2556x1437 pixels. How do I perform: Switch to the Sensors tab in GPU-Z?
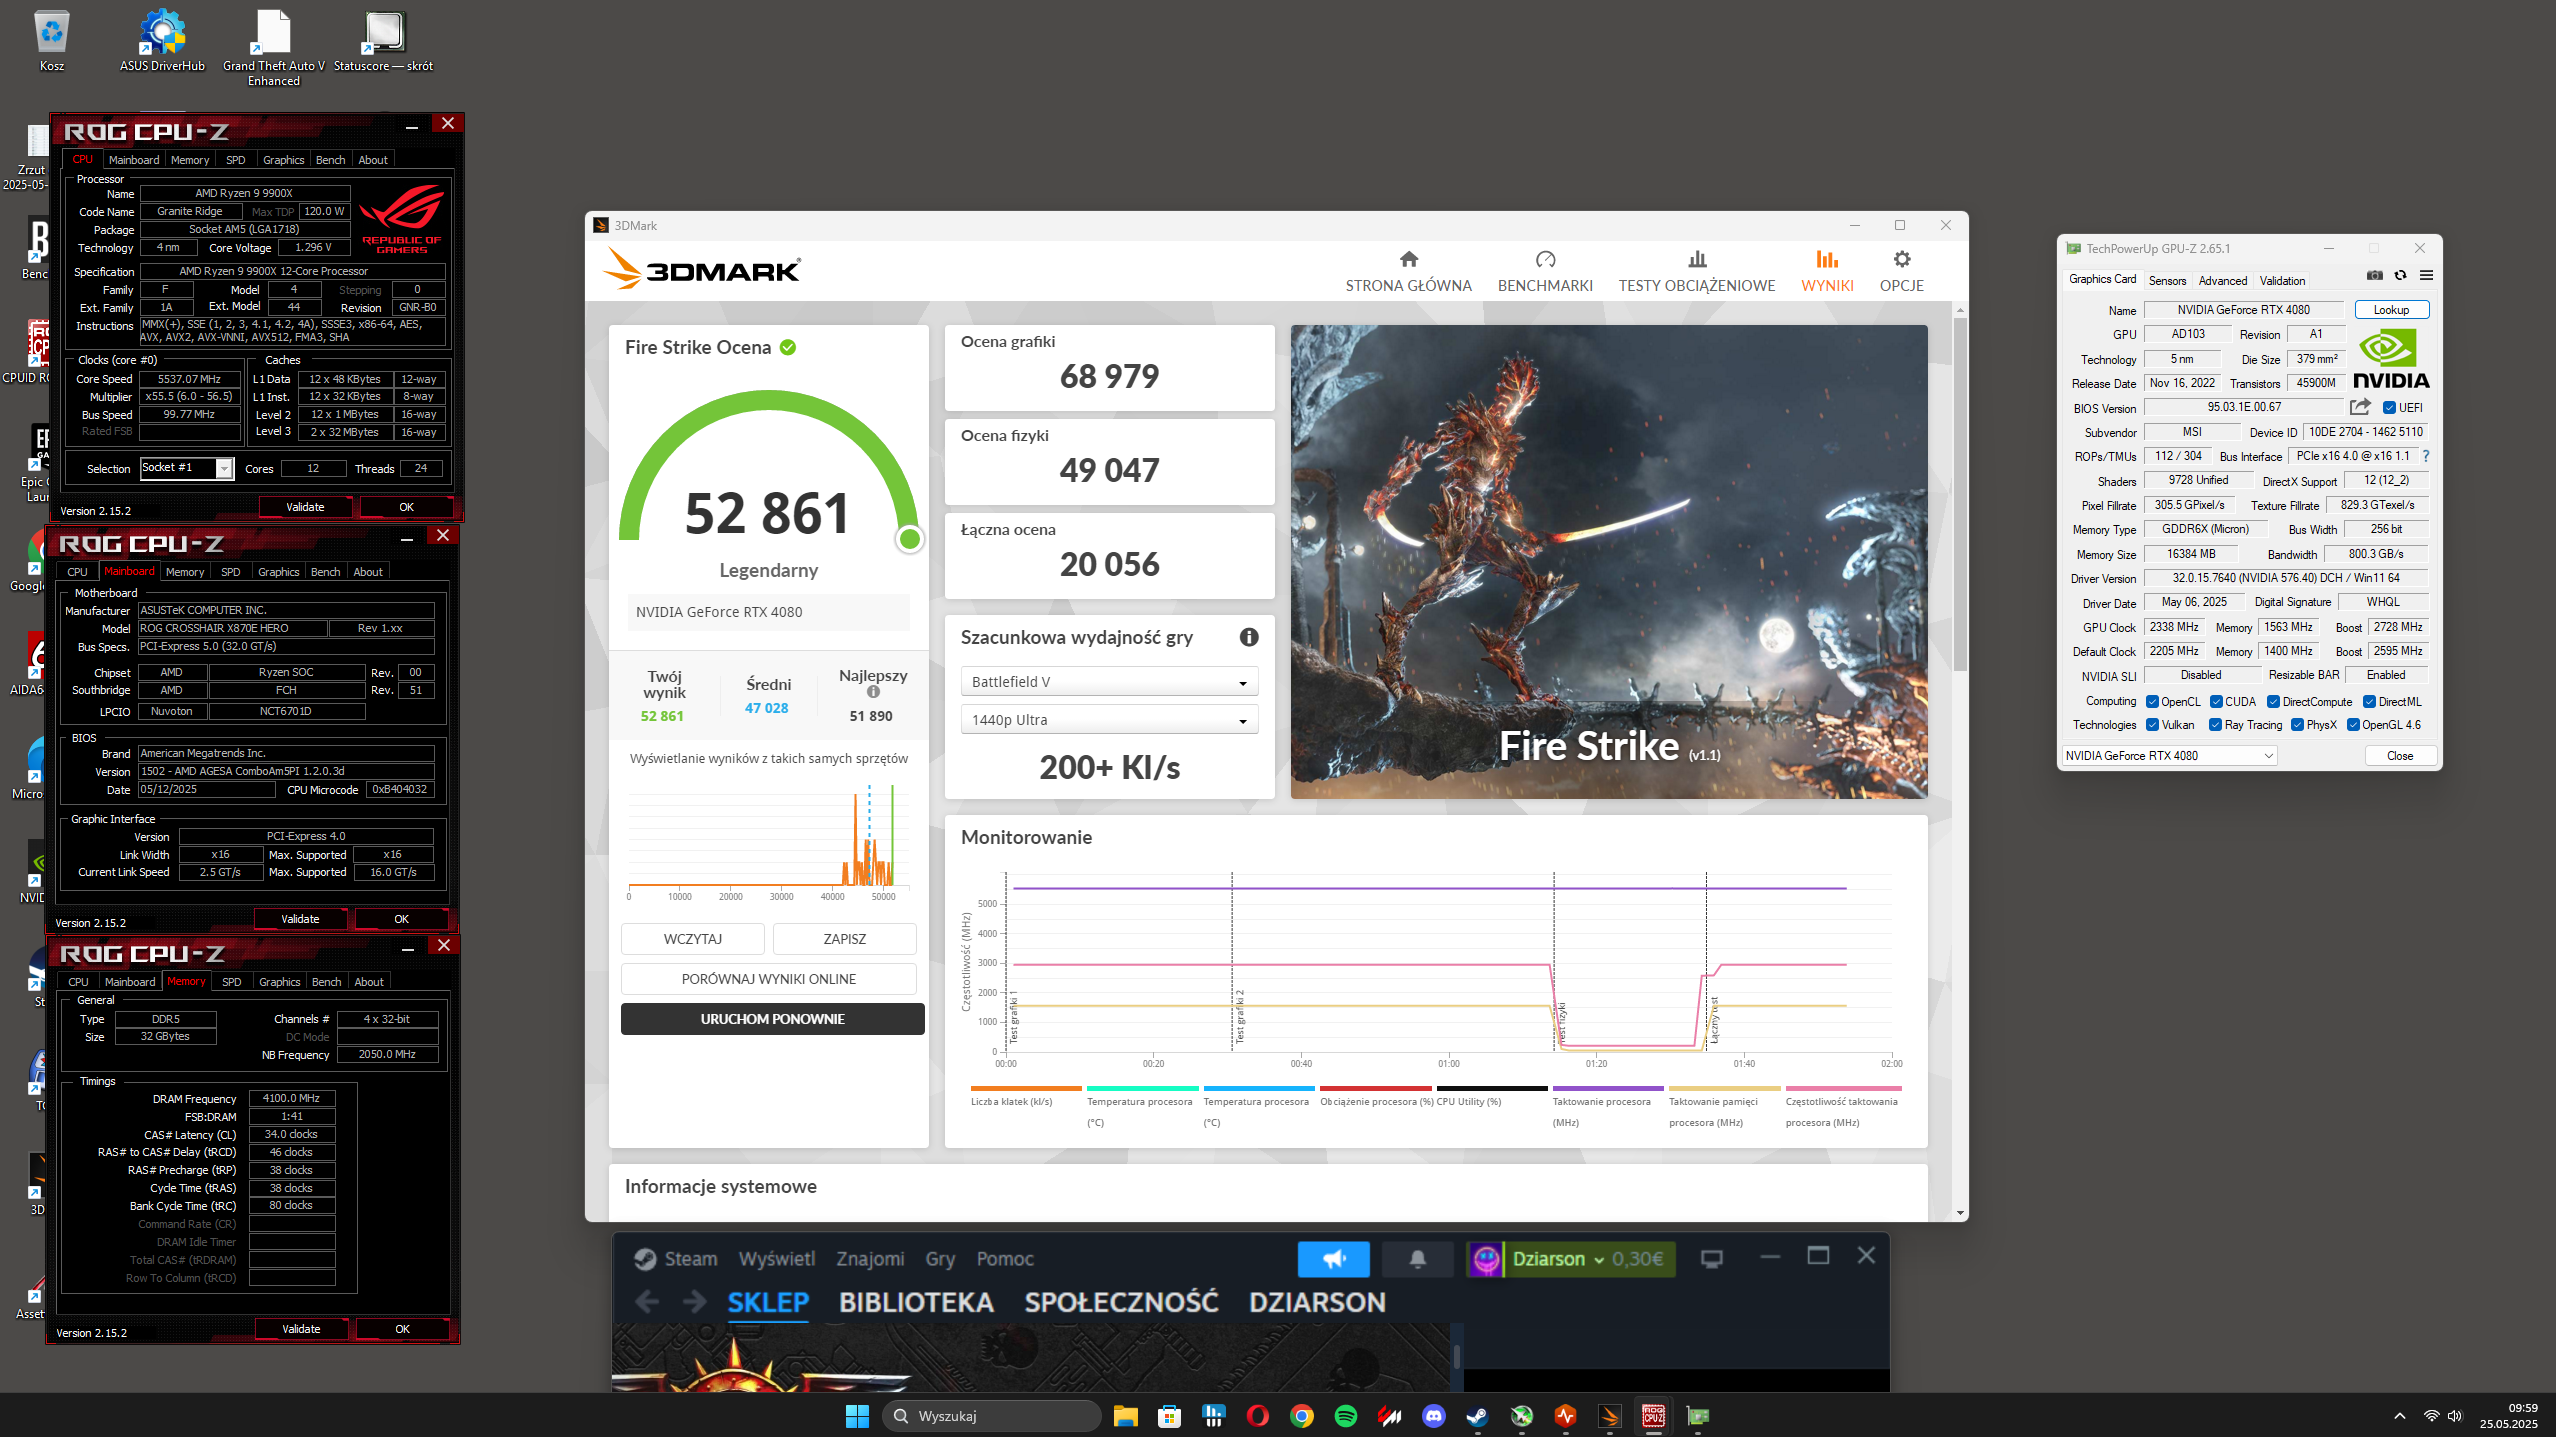[x=2167, y=281]
